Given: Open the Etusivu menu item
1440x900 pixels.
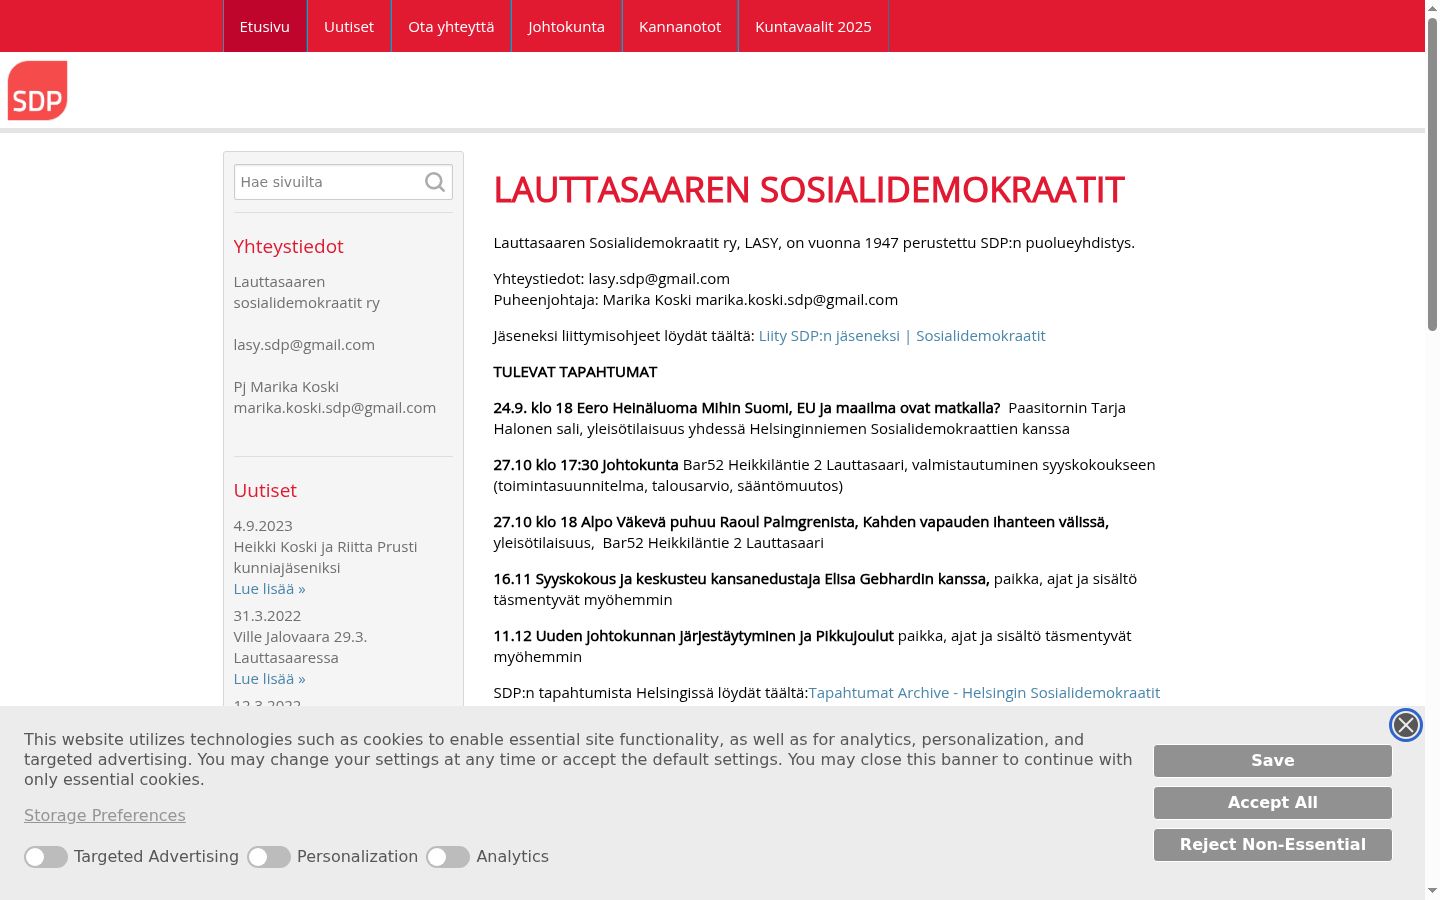Looking at the screenshot, I should click(x=265, y=26).
